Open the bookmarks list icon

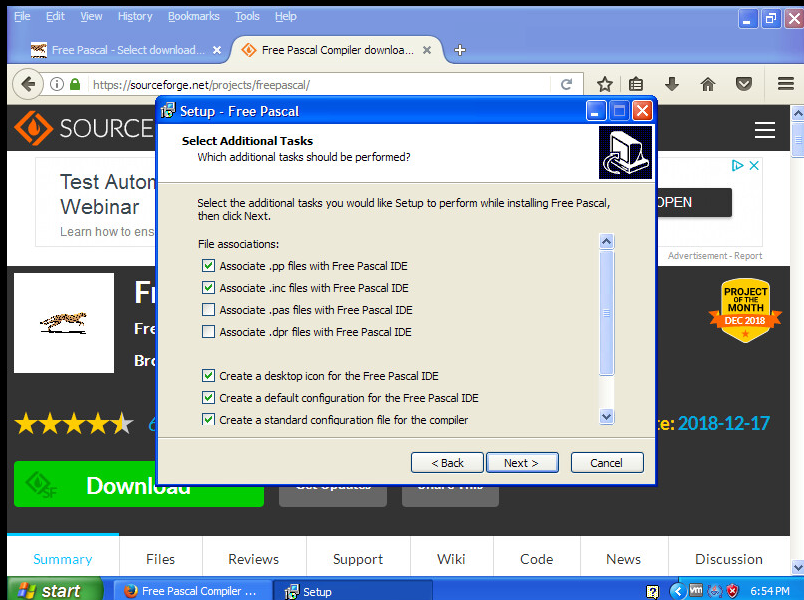click(x=636, y=84)
